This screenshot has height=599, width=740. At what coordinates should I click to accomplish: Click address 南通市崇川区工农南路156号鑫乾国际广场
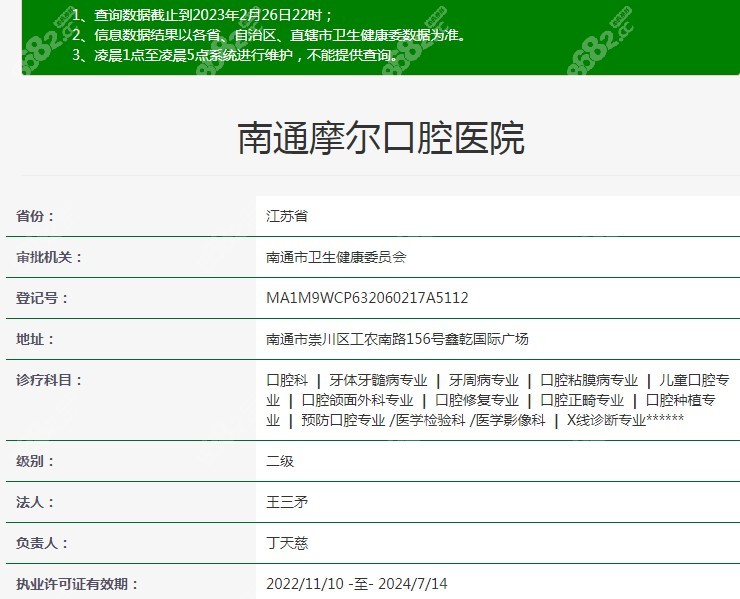[x=397, y=339]
